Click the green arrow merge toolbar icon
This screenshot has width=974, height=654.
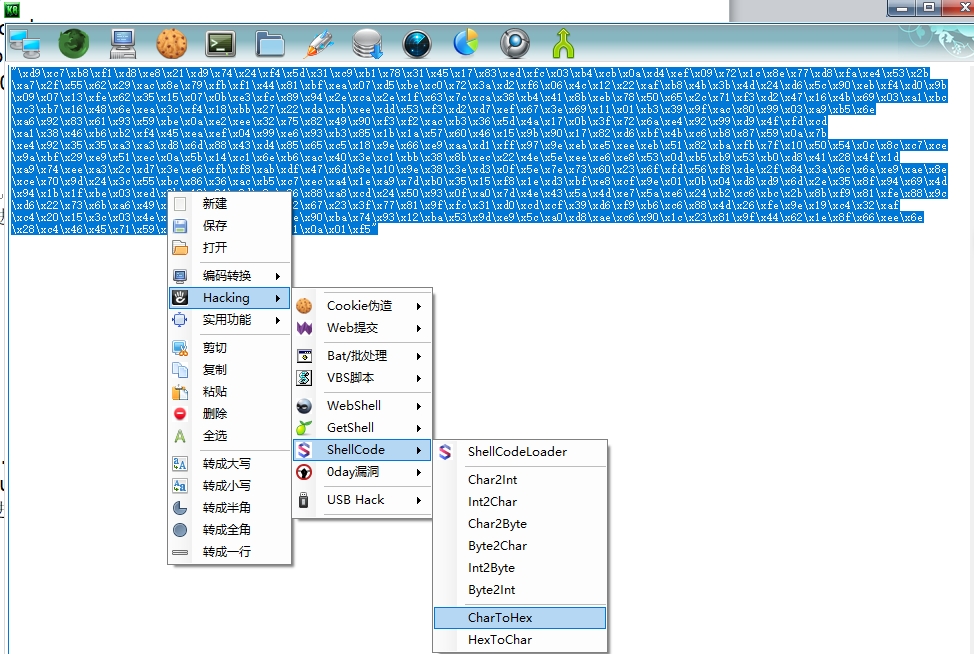point(564,44)
